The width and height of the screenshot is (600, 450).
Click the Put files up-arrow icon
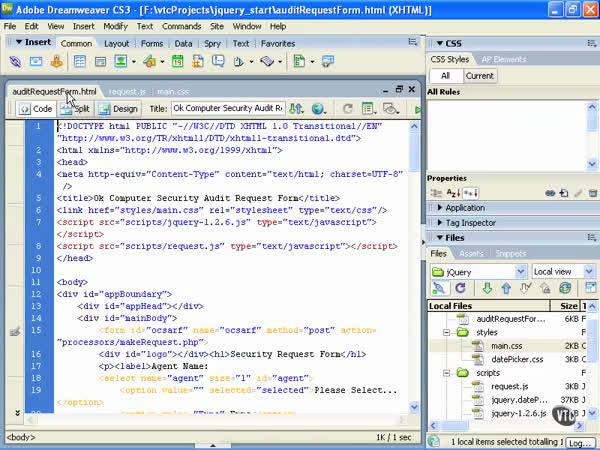pos(507,288)
